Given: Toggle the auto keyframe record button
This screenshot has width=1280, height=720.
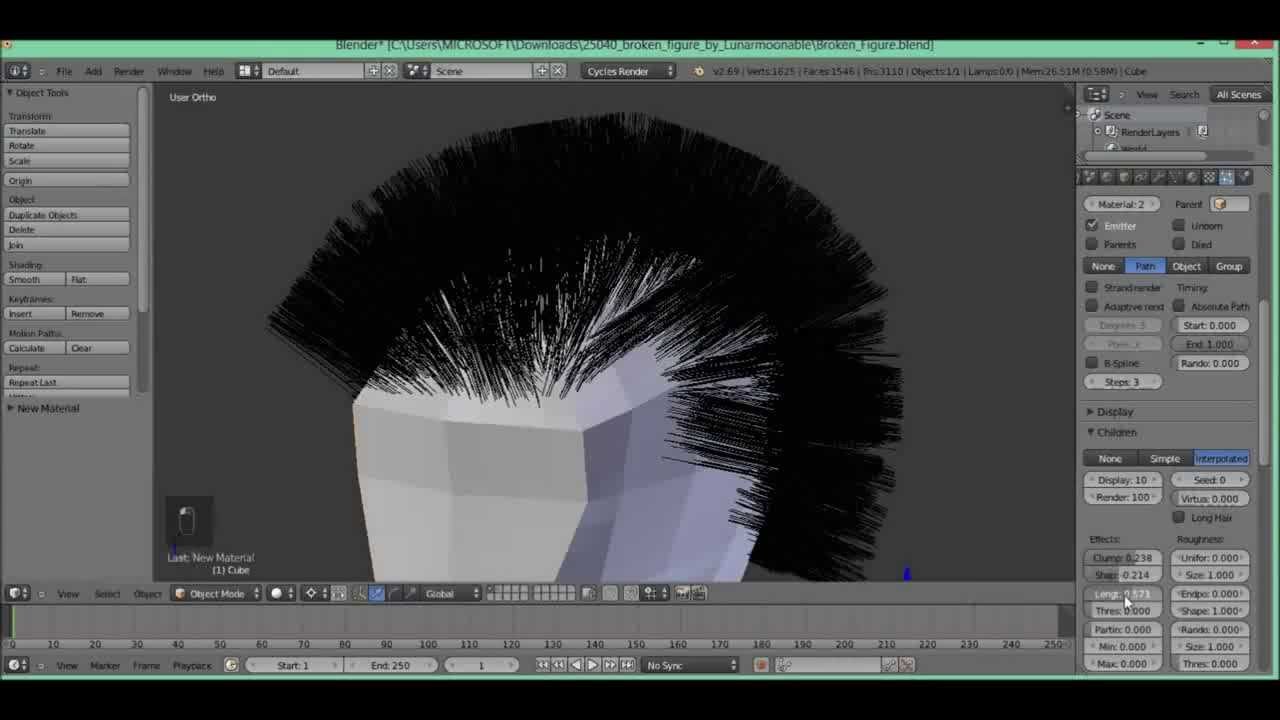Looking at the screenshot, I should pyautogui.click(x=761, y=665).
